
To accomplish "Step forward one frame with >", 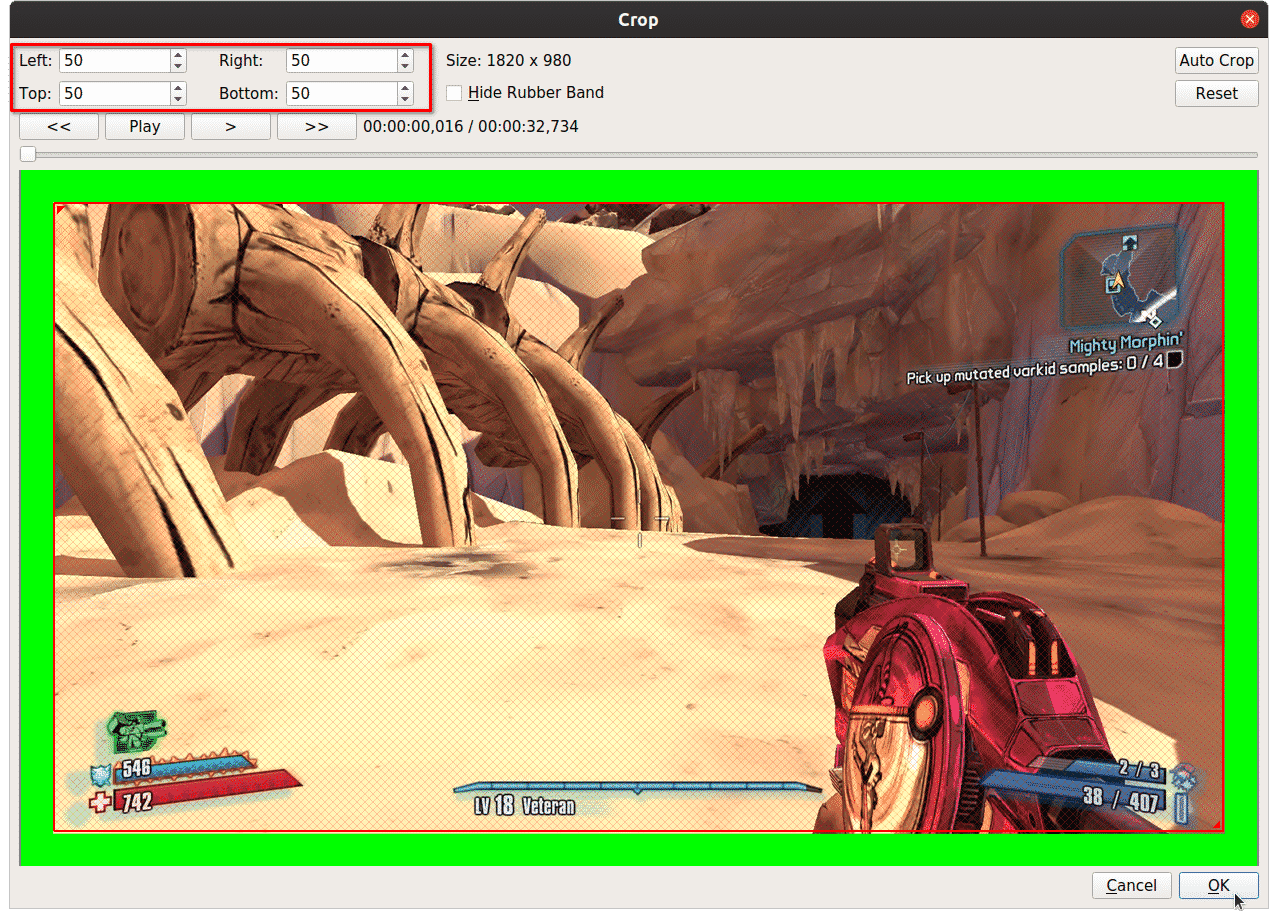I will pyautogui.click(x=231, y=127).
